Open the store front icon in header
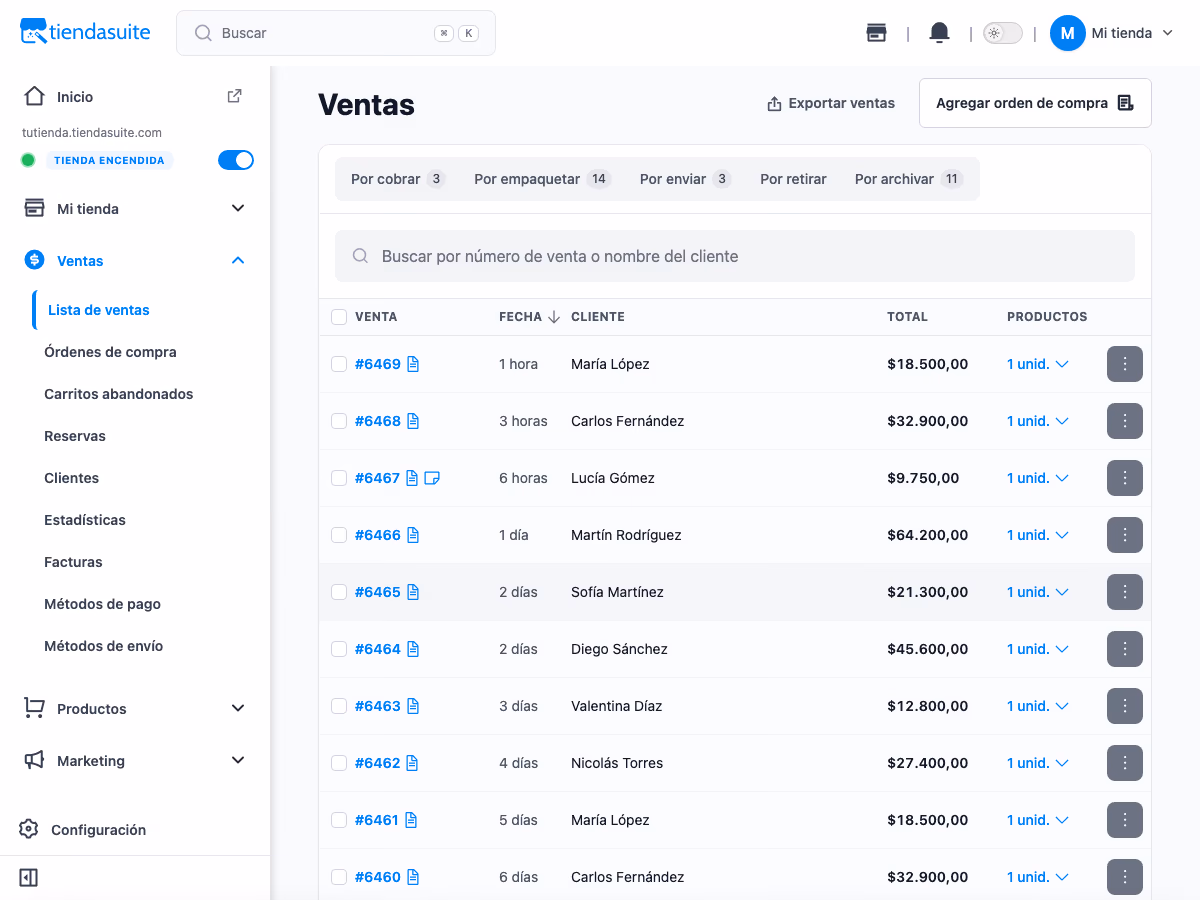 coord(876,33)
